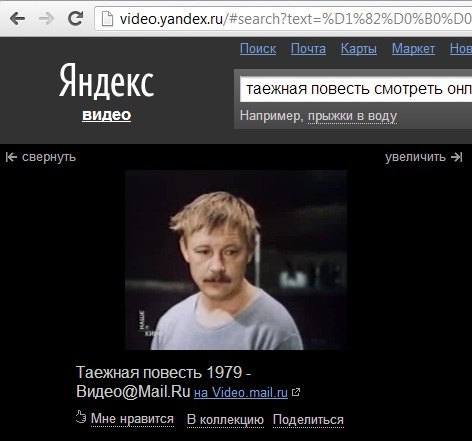
Task: Open the Поделиться share options
Action: click(x=308, y=420)
